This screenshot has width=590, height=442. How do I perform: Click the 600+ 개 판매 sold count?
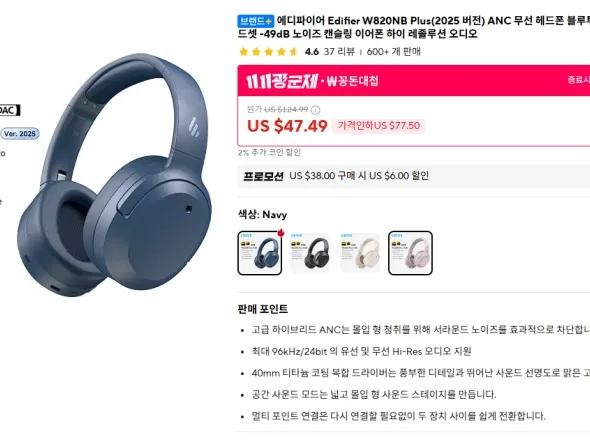pos(394,52)
